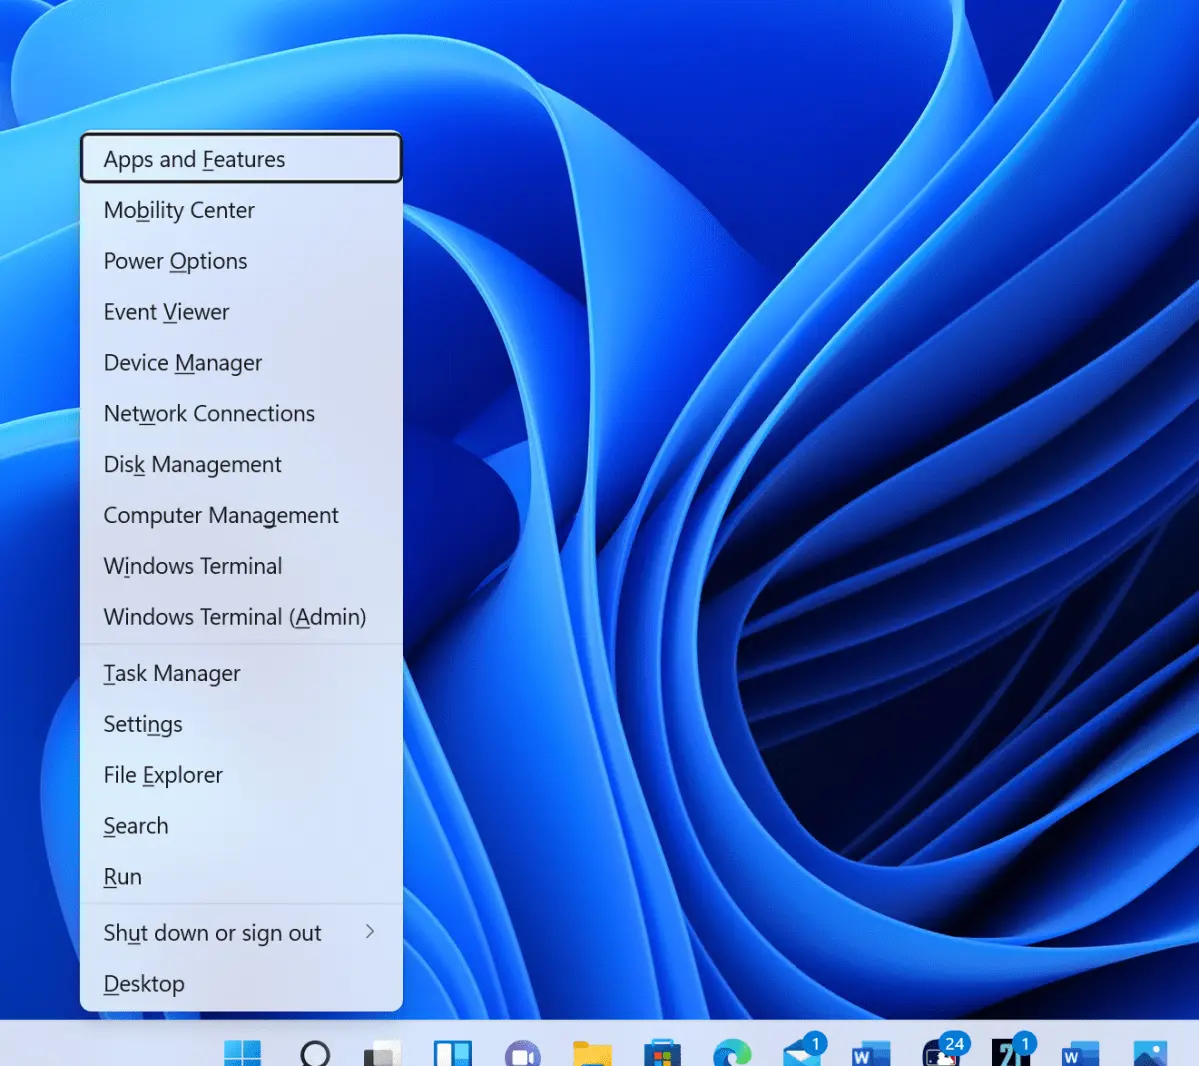Open Apps and Features

(241, 158)
